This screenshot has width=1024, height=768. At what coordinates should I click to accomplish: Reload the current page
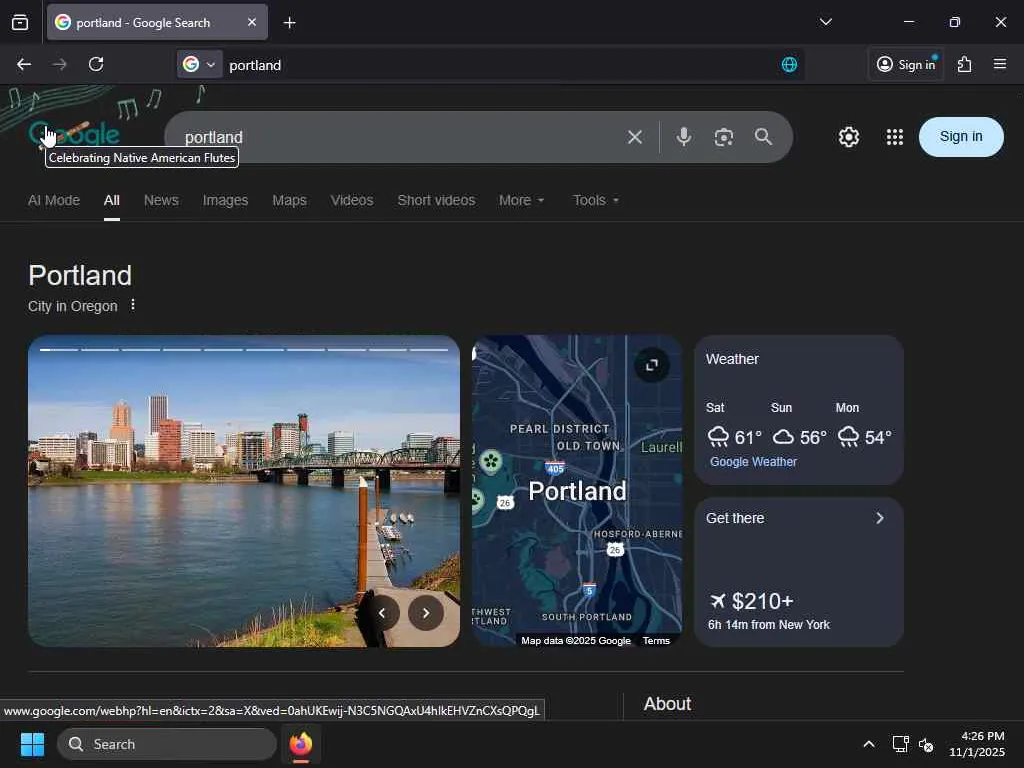96,64
